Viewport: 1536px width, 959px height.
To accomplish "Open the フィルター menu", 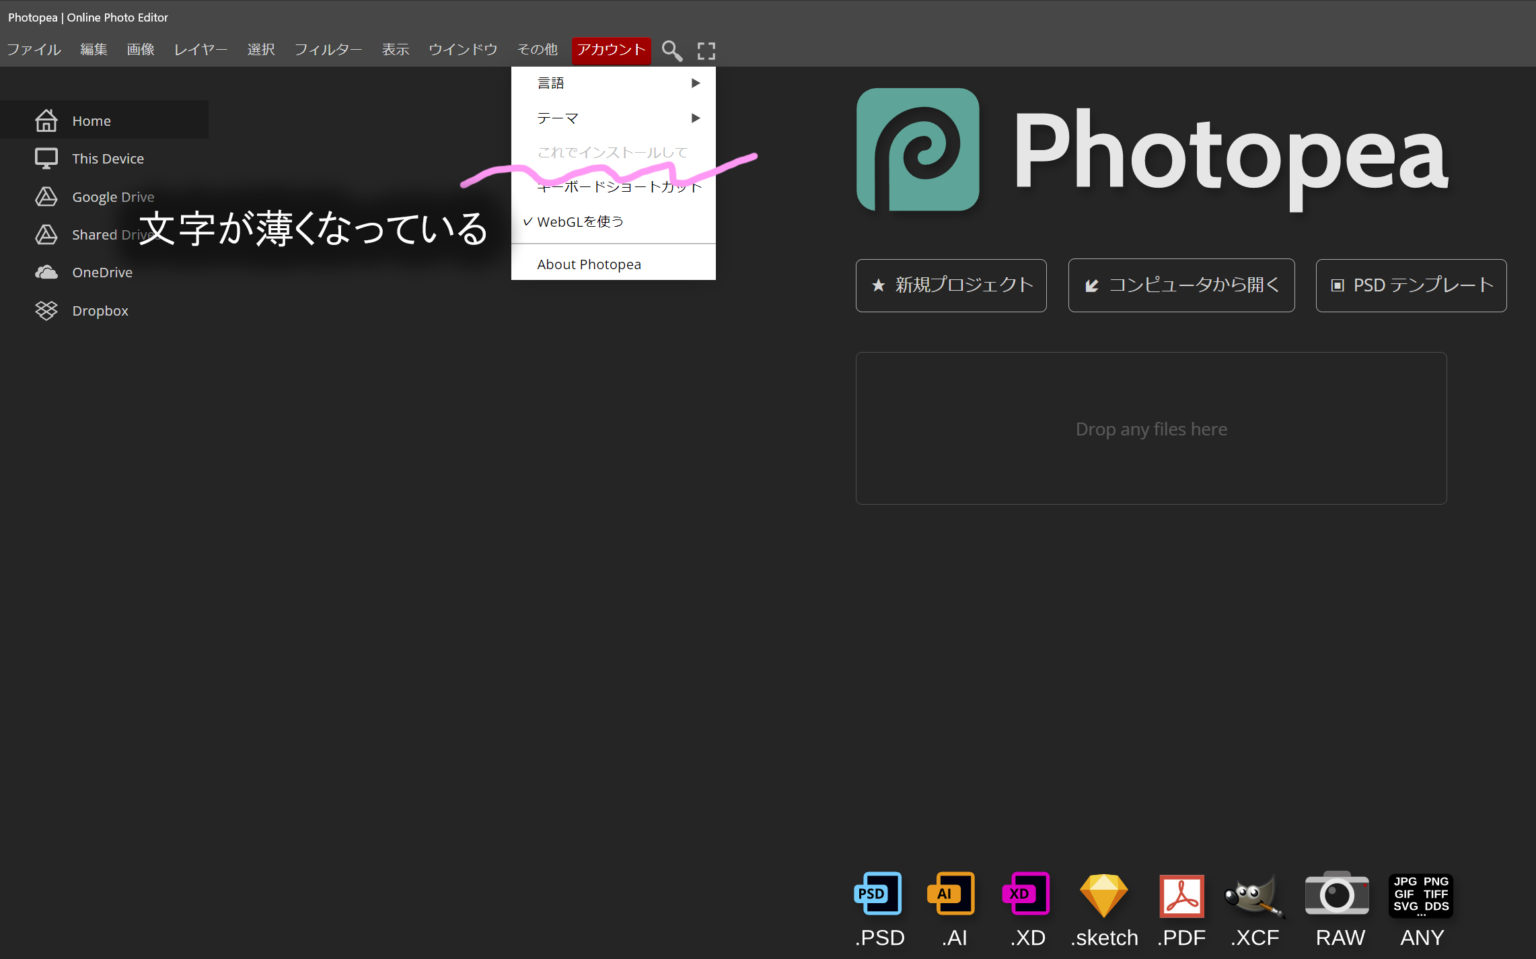I will (328, 49).
